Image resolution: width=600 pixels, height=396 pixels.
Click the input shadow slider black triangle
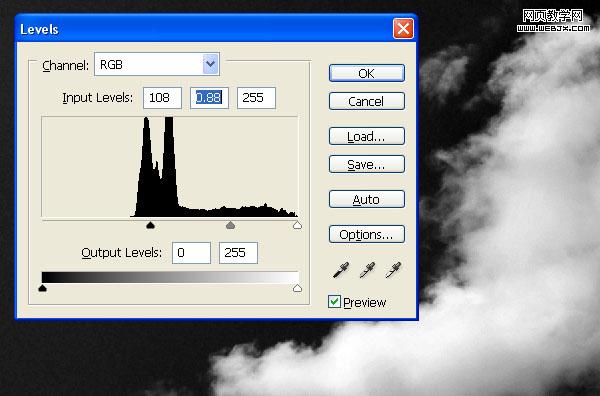click(150, 225)
